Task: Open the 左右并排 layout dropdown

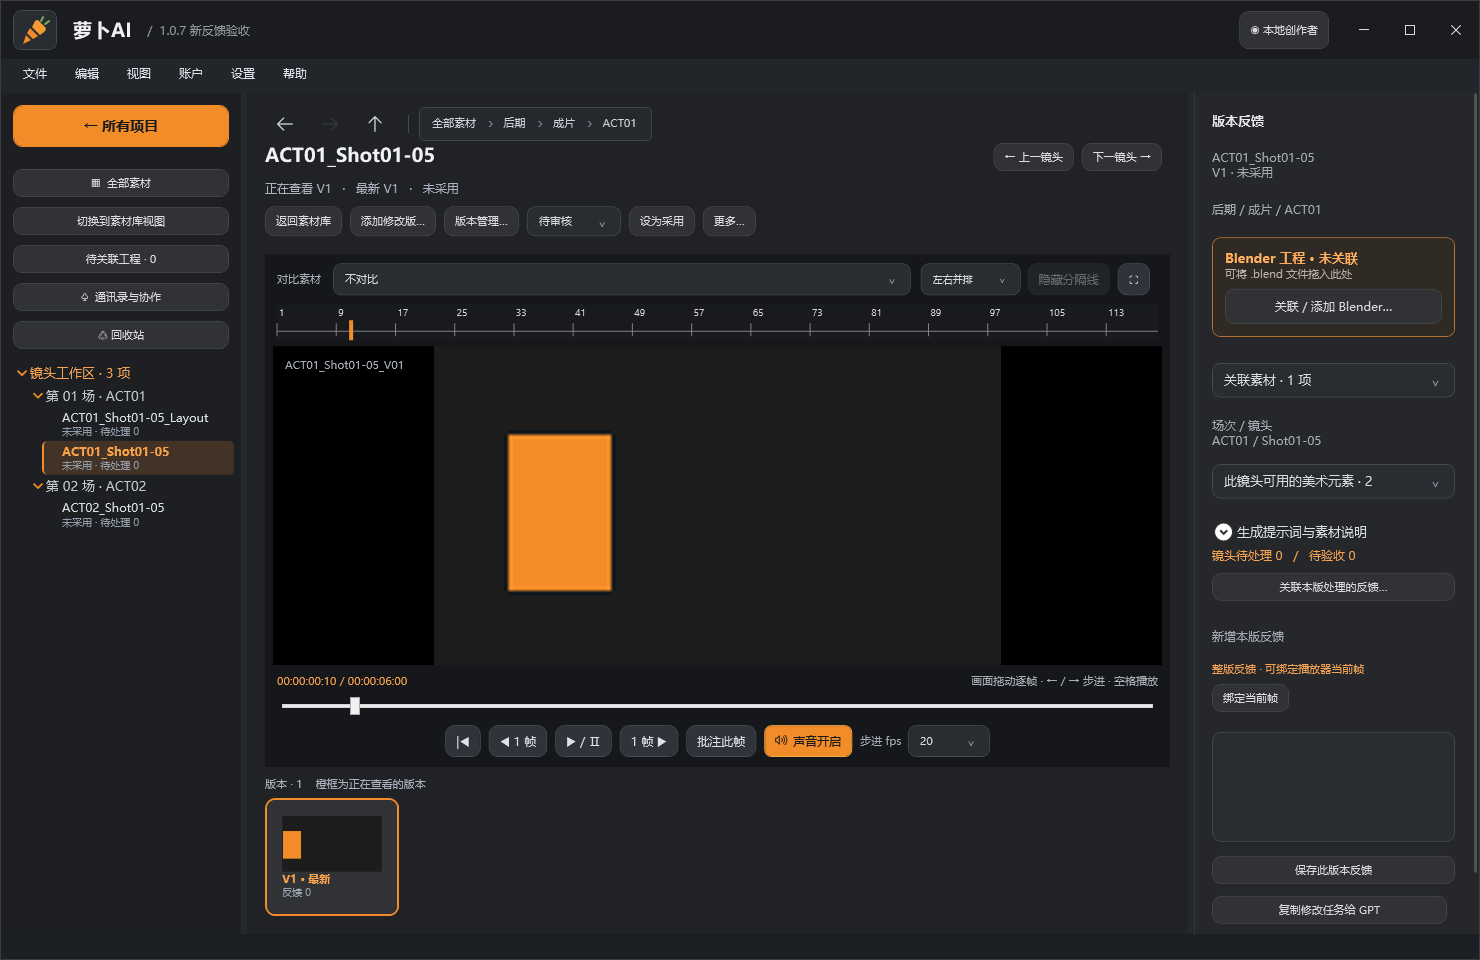Action: (x=970, y=280)
